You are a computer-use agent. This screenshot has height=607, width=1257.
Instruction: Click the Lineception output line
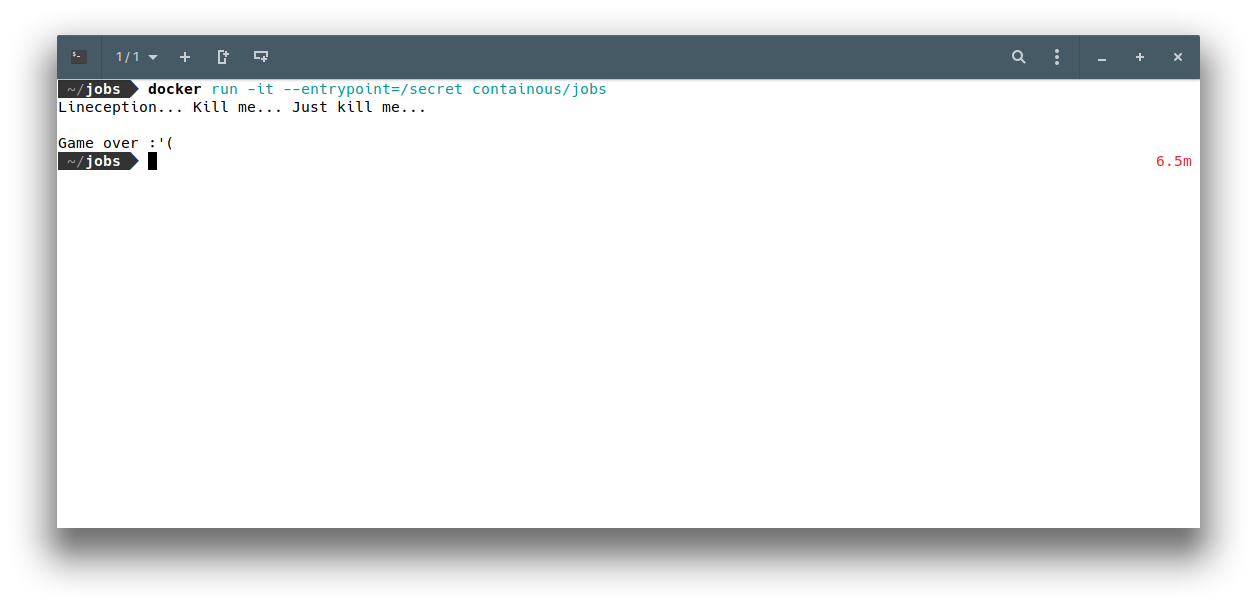(242, 107)
